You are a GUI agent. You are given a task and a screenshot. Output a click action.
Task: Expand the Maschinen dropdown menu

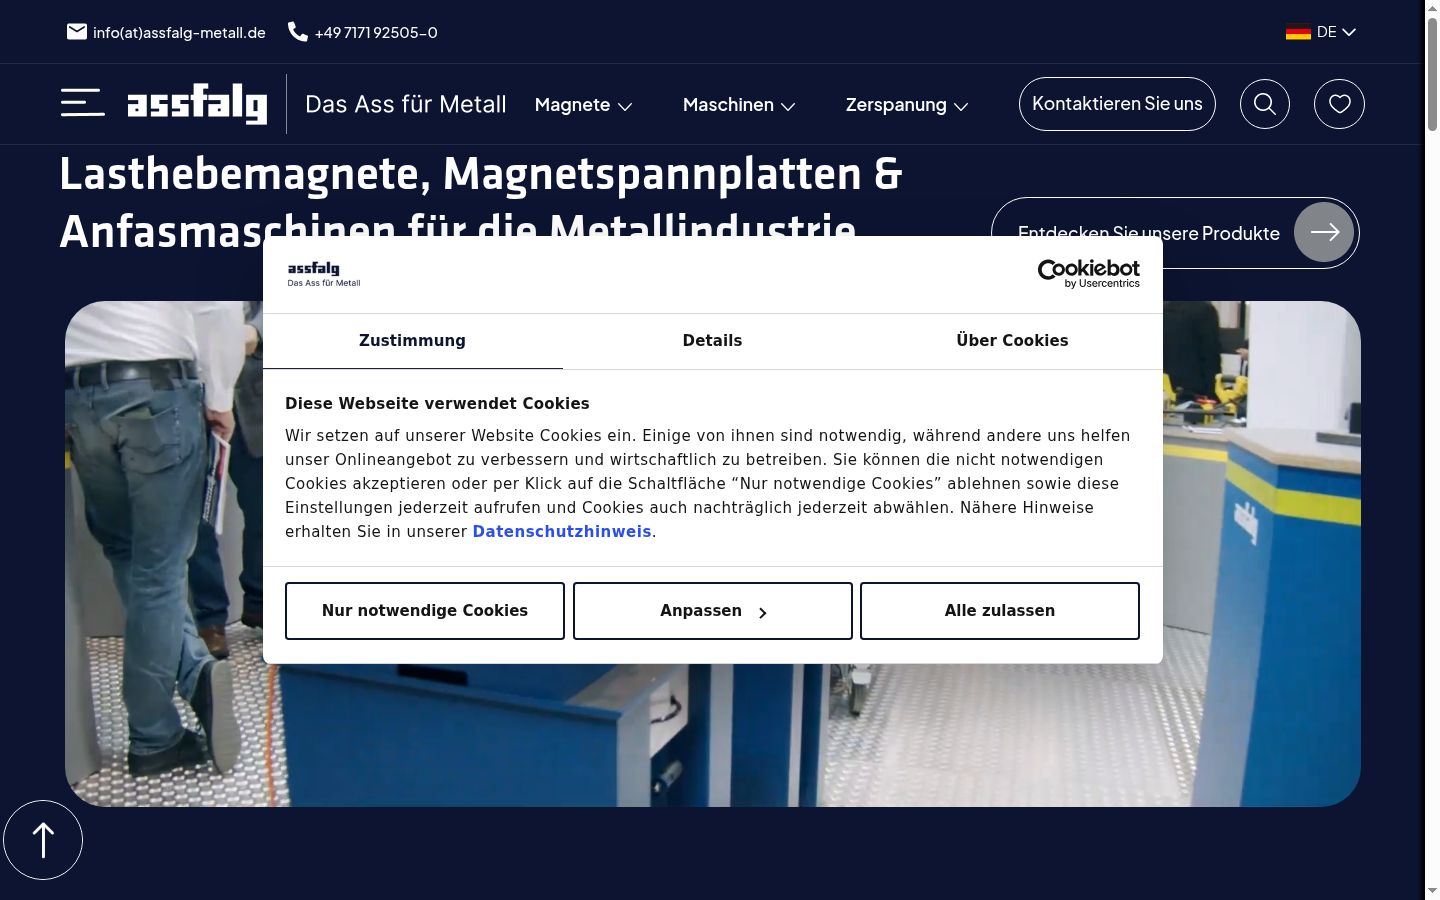point(739,105)
